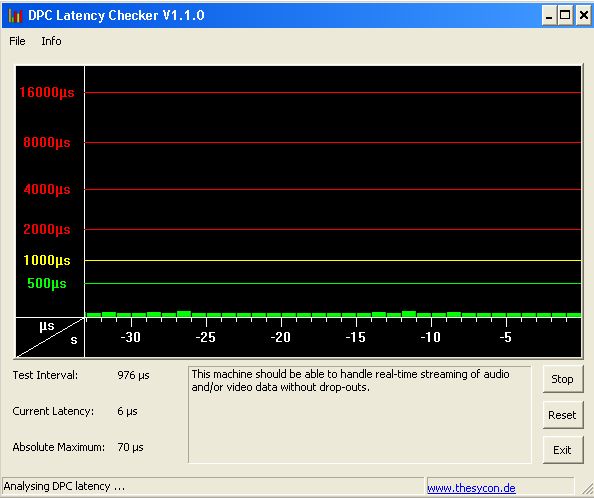The height and width of the screenshot is (498, 594).
Task: Click the 500µs green threshold label
Action: tap(47, 283)
